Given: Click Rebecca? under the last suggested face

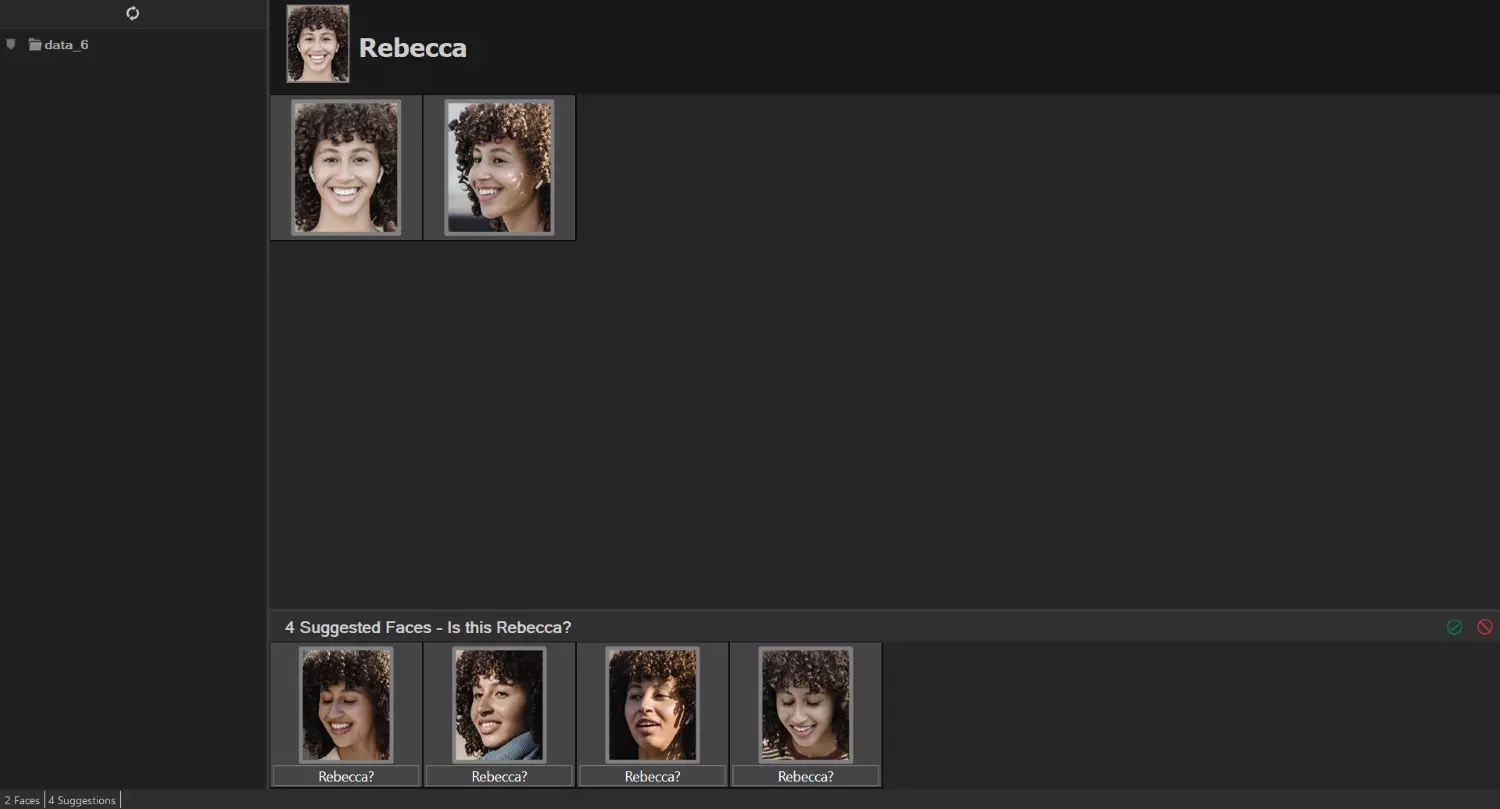Looking at the screenshot, I should tap(805, 776).
